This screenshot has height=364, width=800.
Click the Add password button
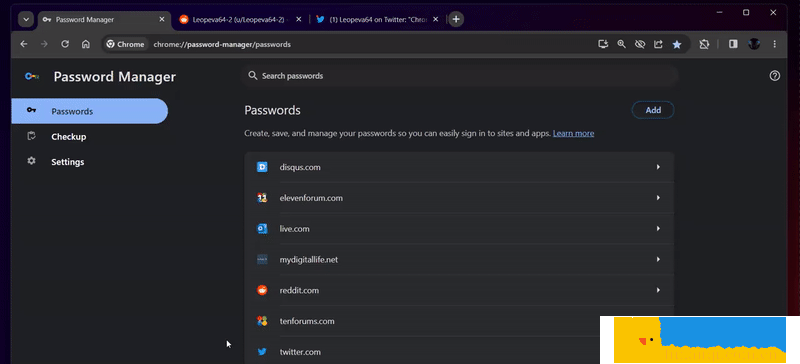click(x=653, y=110)
